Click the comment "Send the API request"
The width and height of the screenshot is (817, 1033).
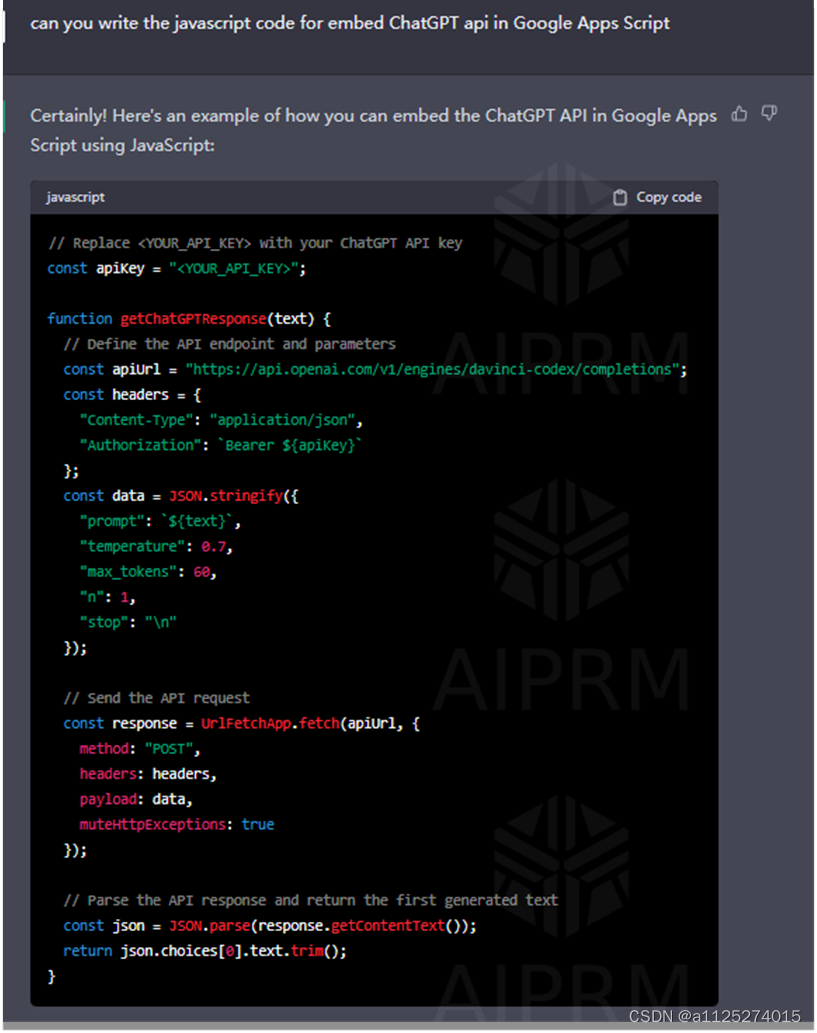coord(157,698)
